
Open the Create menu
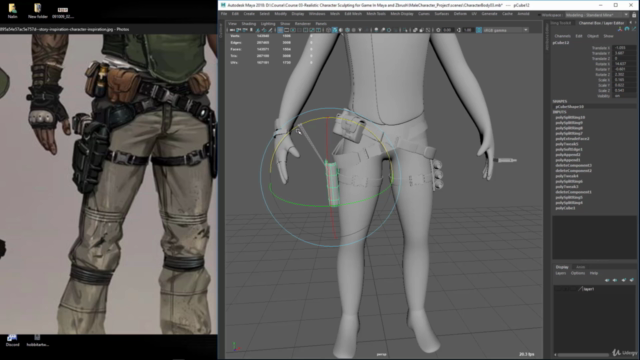[249, 14]
